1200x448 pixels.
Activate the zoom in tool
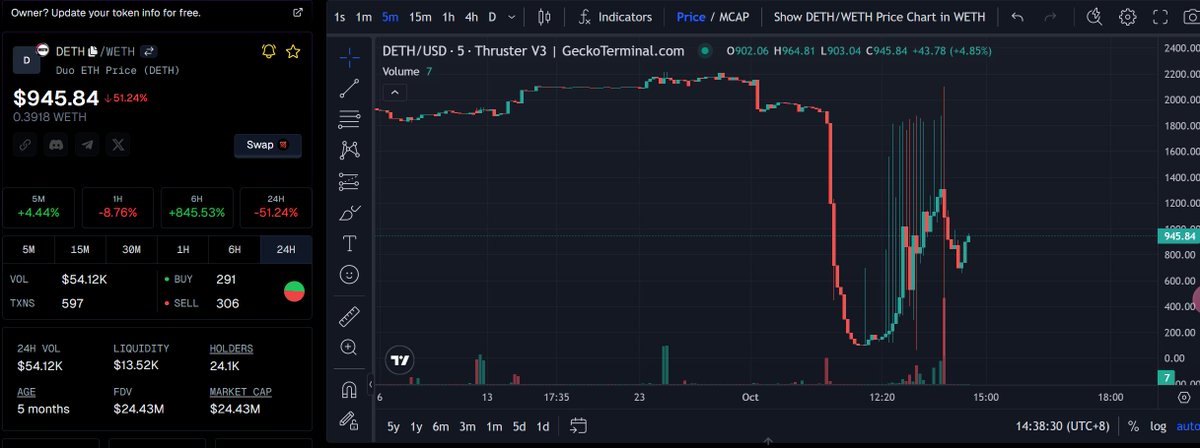tap(349, 347)
